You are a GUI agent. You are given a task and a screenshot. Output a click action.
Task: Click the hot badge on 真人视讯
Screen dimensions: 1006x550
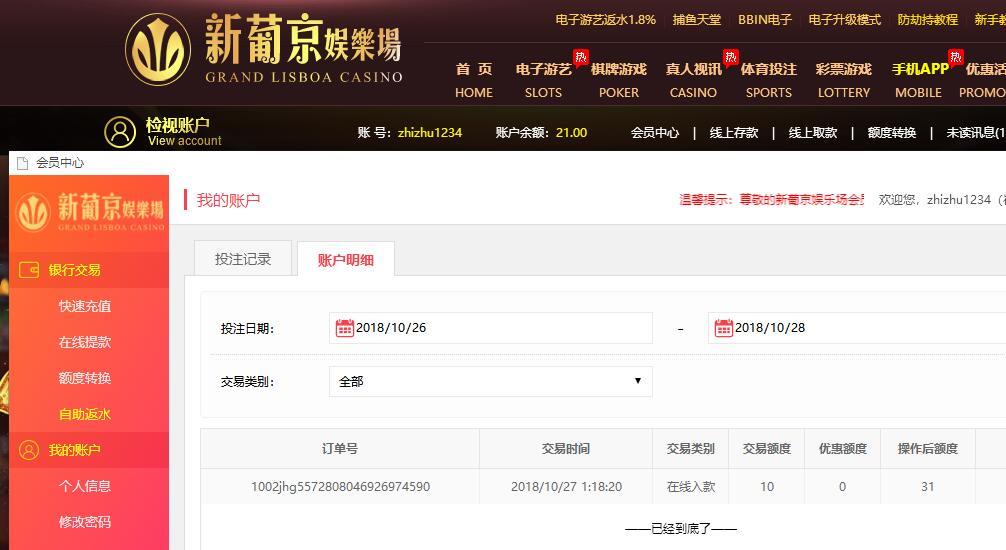tap(731, 58)
